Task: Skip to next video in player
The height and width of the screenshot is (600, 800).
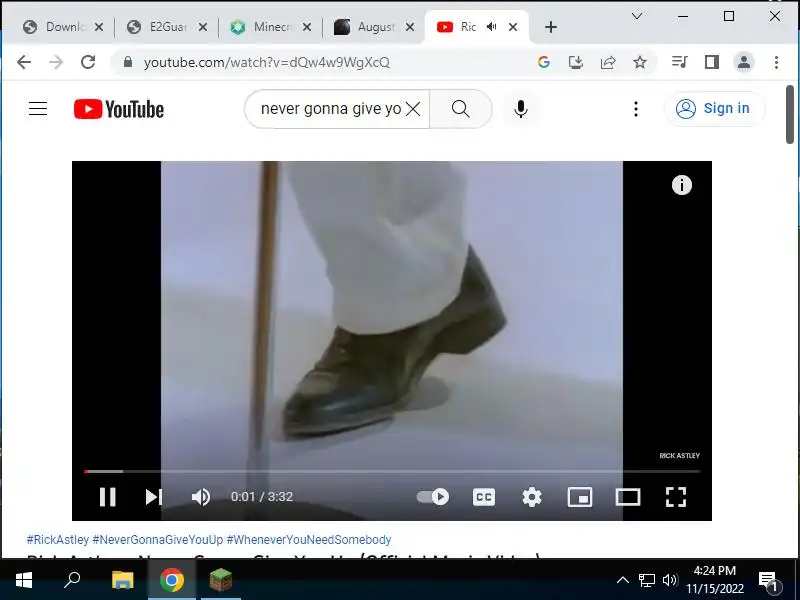Action: pos(154,496)
